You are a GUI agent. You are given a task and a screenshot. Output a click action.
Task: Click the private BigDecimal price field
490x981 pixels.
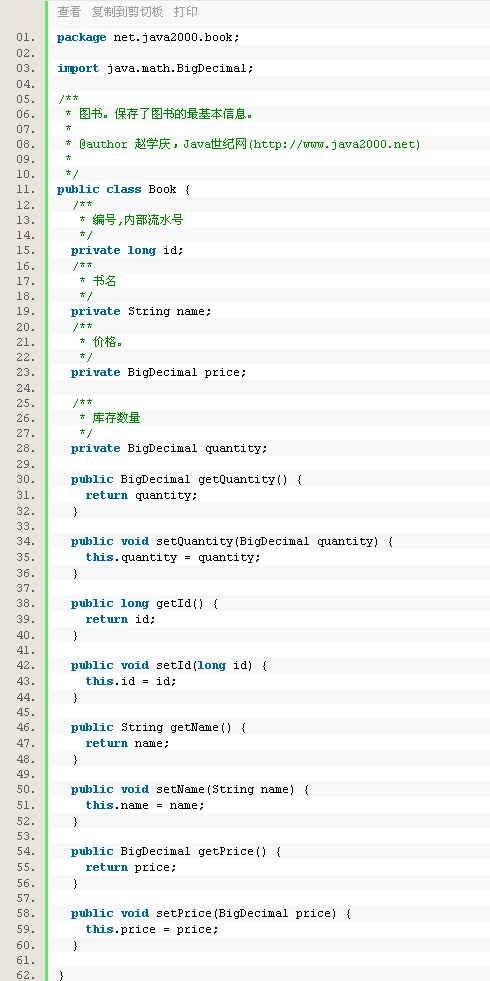click(159, 372)
